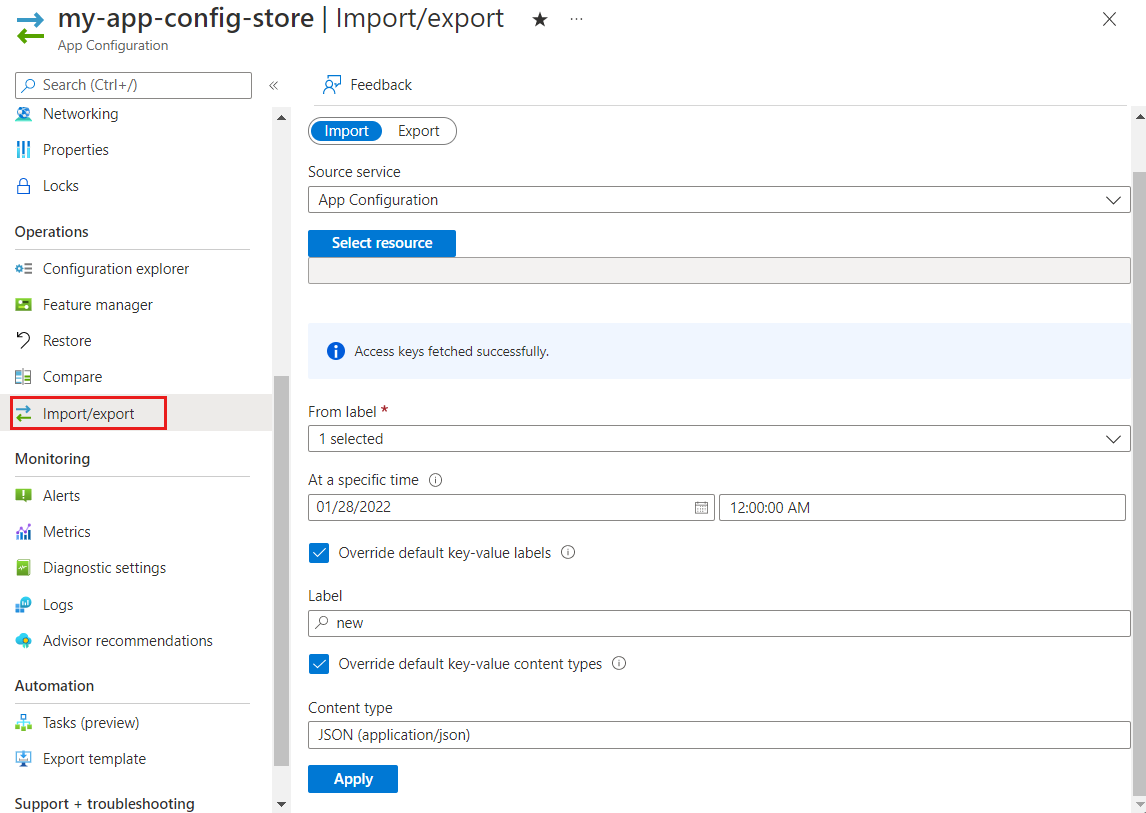The image size is (1146, 813).
Task: Click the favorite star icon in title
Action: tap(540, 20)
